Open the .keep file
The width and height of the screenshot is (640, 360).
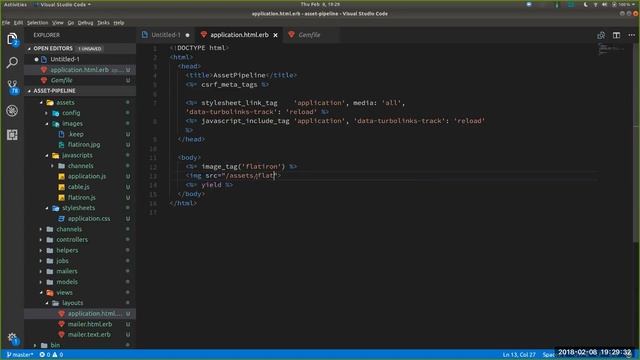pyautogui.click(x=76, y=134)
